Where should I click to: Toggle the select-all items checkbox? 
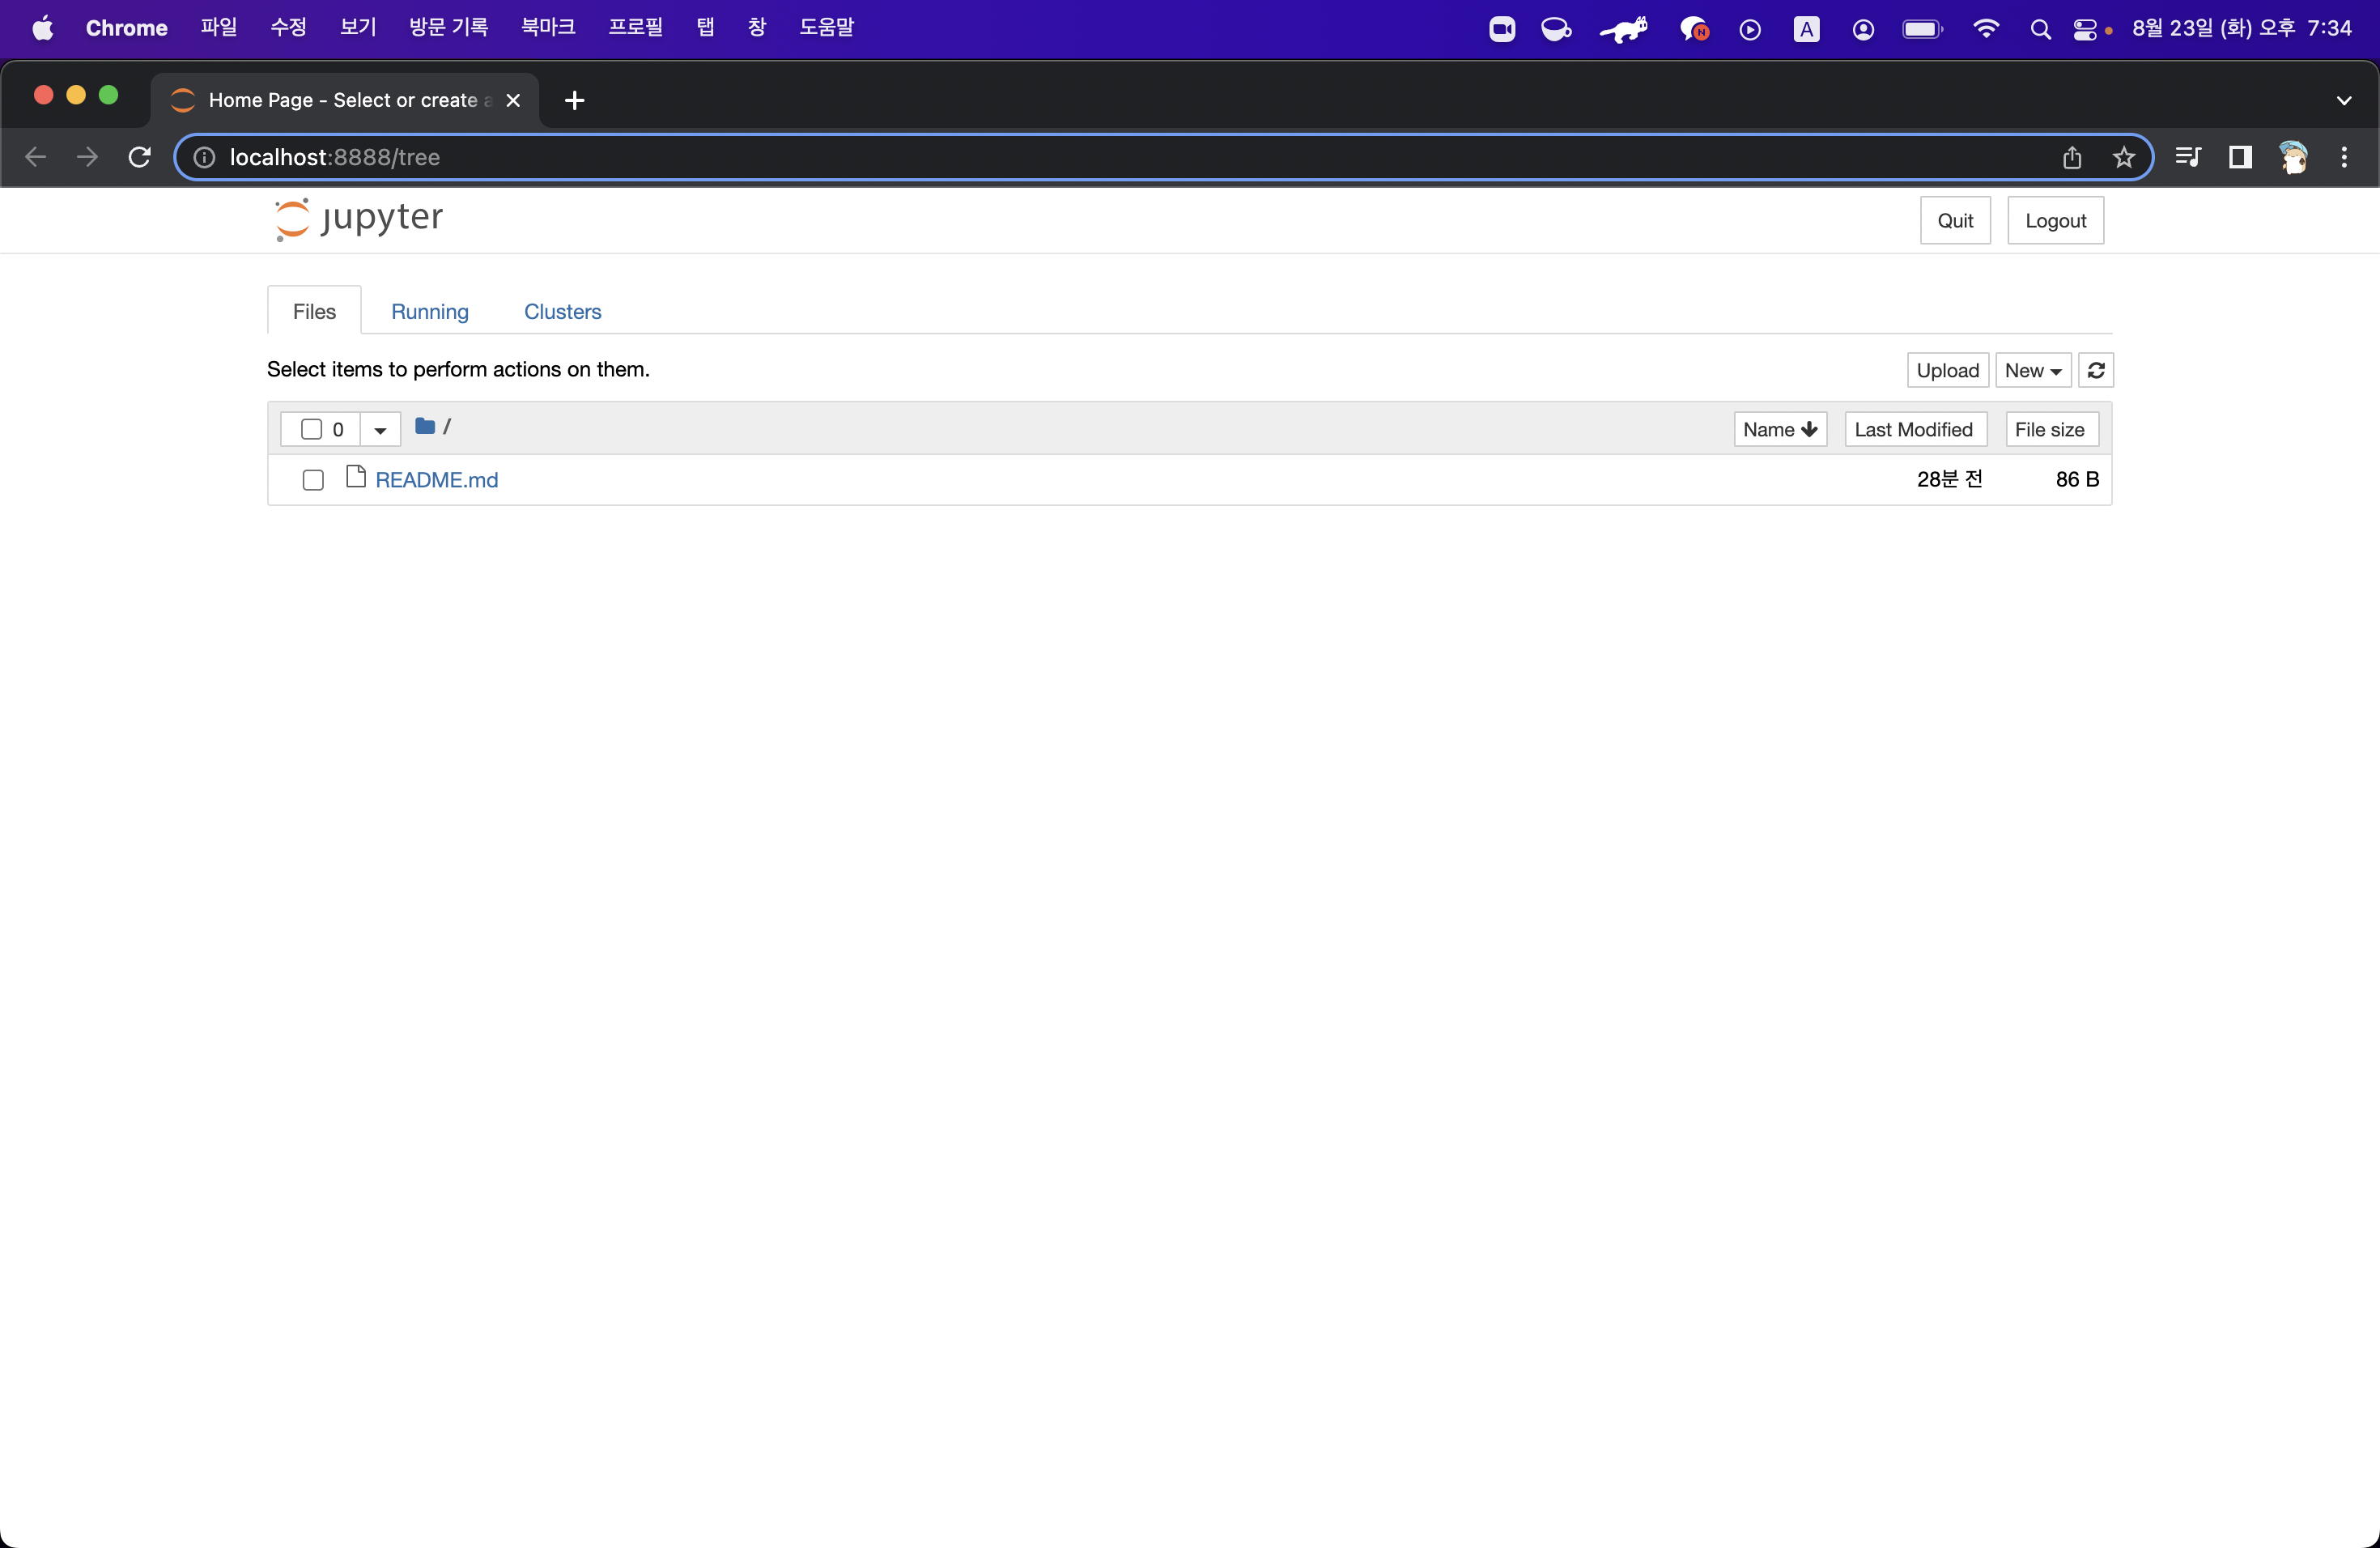(x=311, y=429)
